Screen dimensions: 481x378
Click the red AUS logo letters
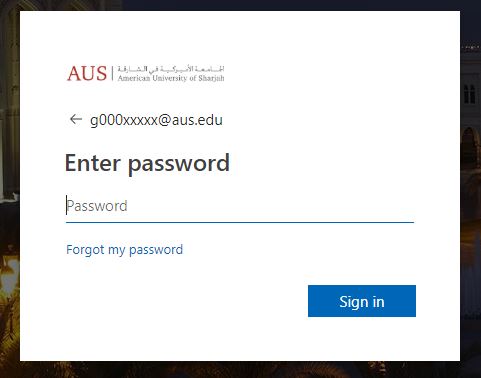pyautogui.click(x=87, y=73)
